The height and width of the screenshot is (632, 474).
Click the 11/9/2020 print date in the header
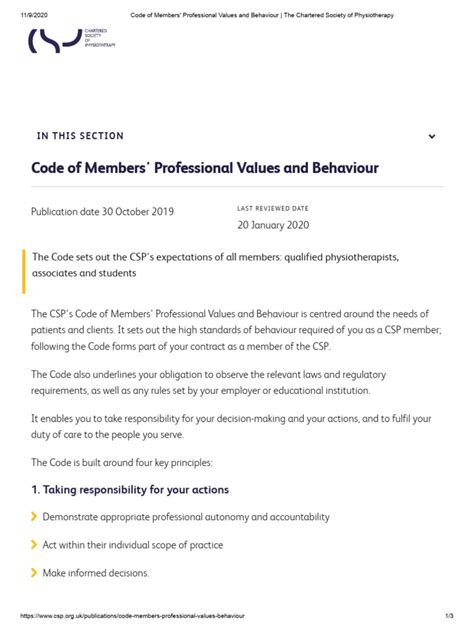pos(34,15)
